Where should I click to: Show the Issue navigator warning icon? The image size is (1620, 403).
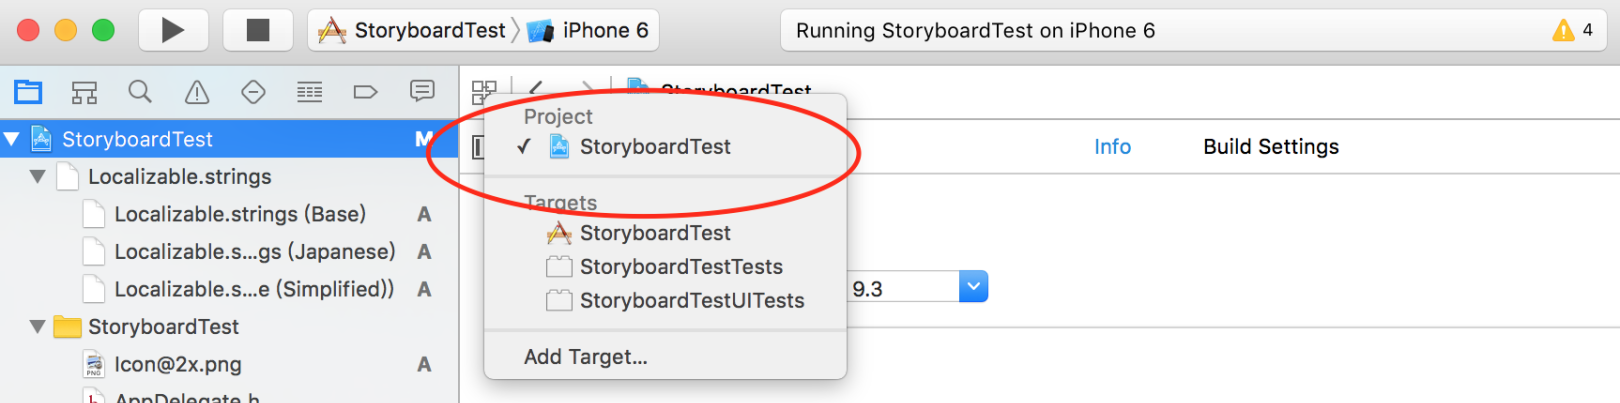(197, 93)
